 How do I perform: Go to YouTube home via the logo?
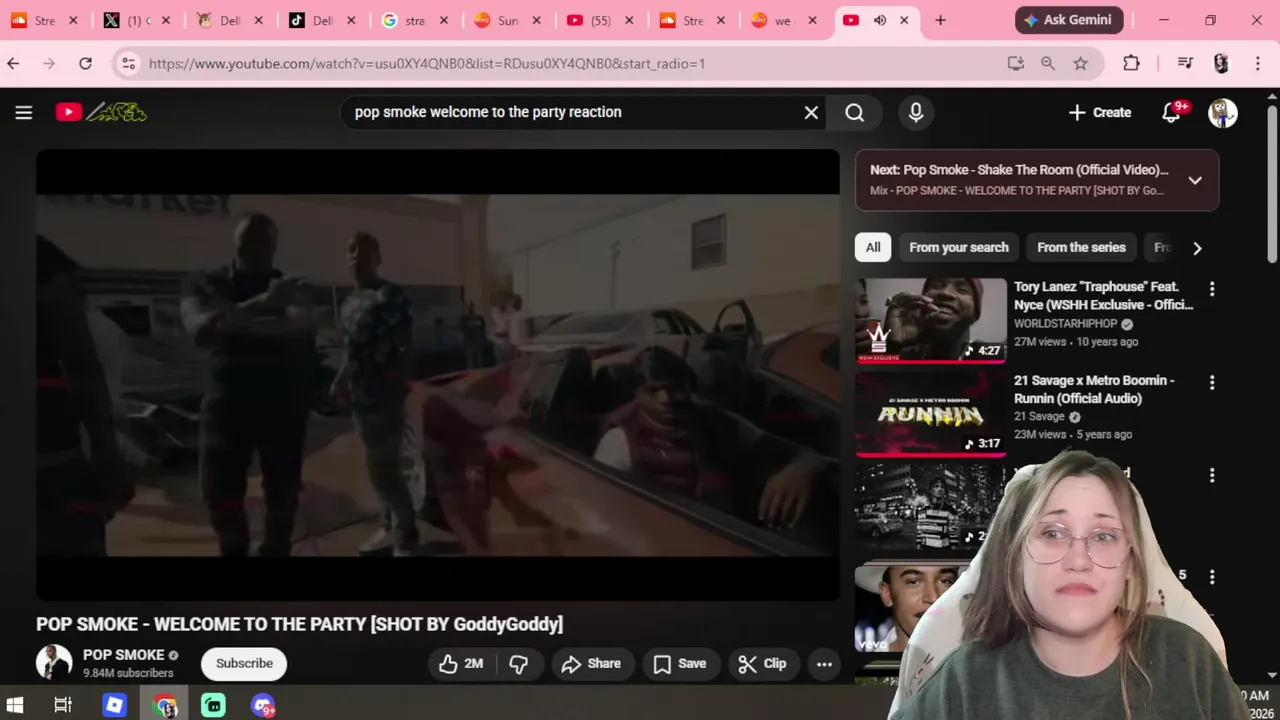point(100,112)
